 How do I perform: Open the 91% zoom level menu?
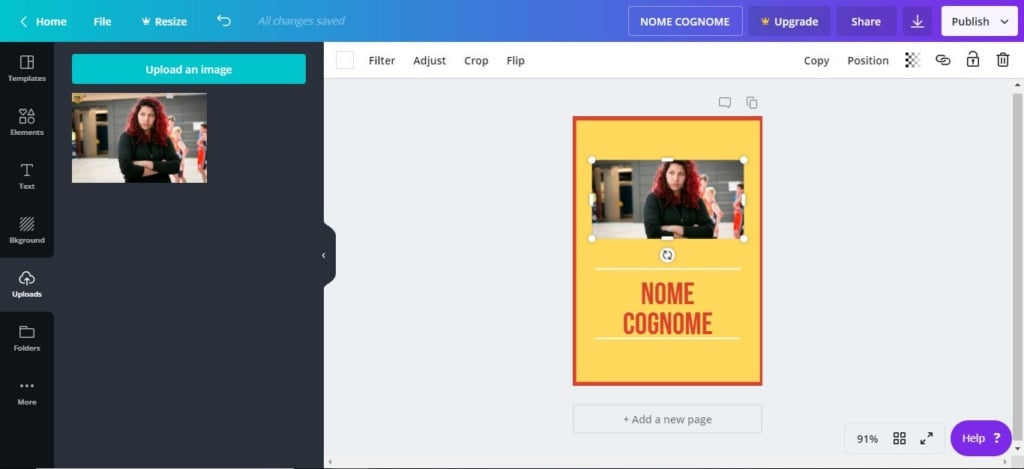click(867, 438)
